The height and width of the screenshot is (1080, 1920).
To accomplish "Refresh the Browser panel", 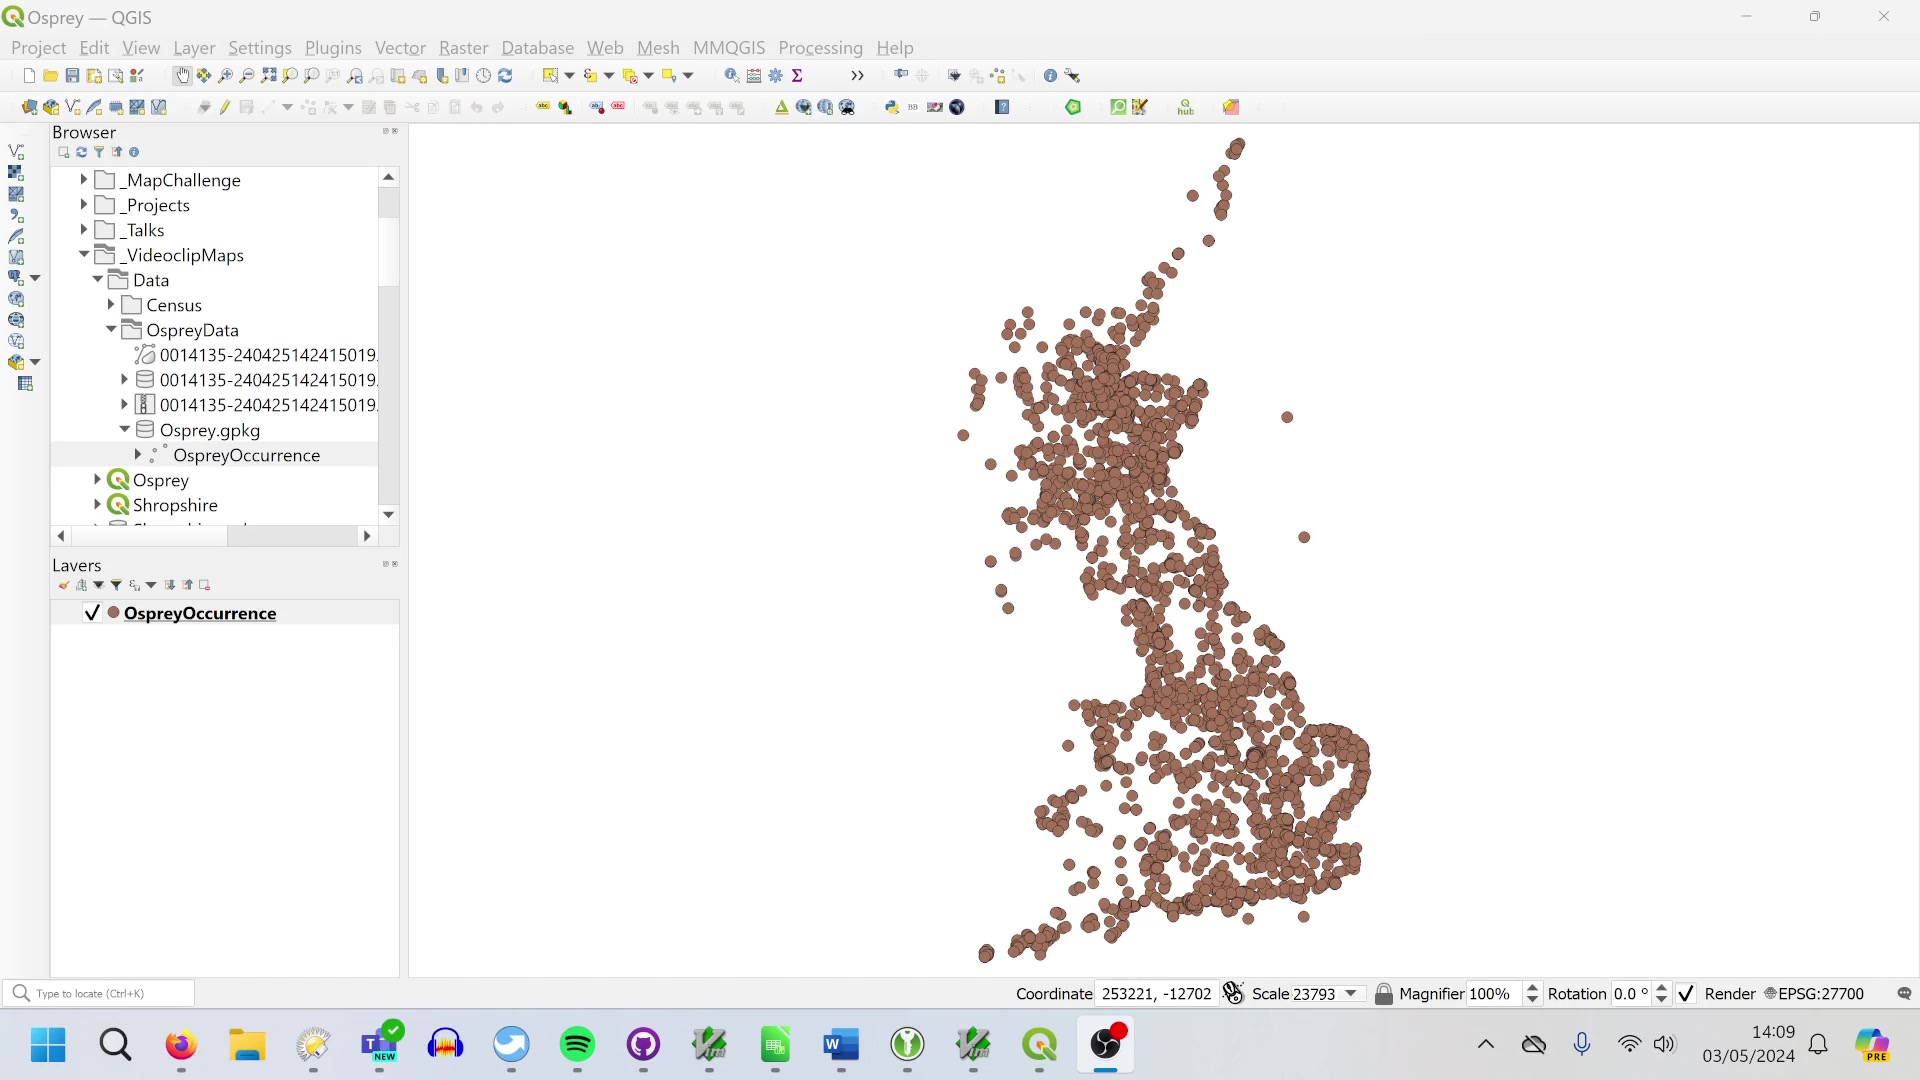I will 81,151.
